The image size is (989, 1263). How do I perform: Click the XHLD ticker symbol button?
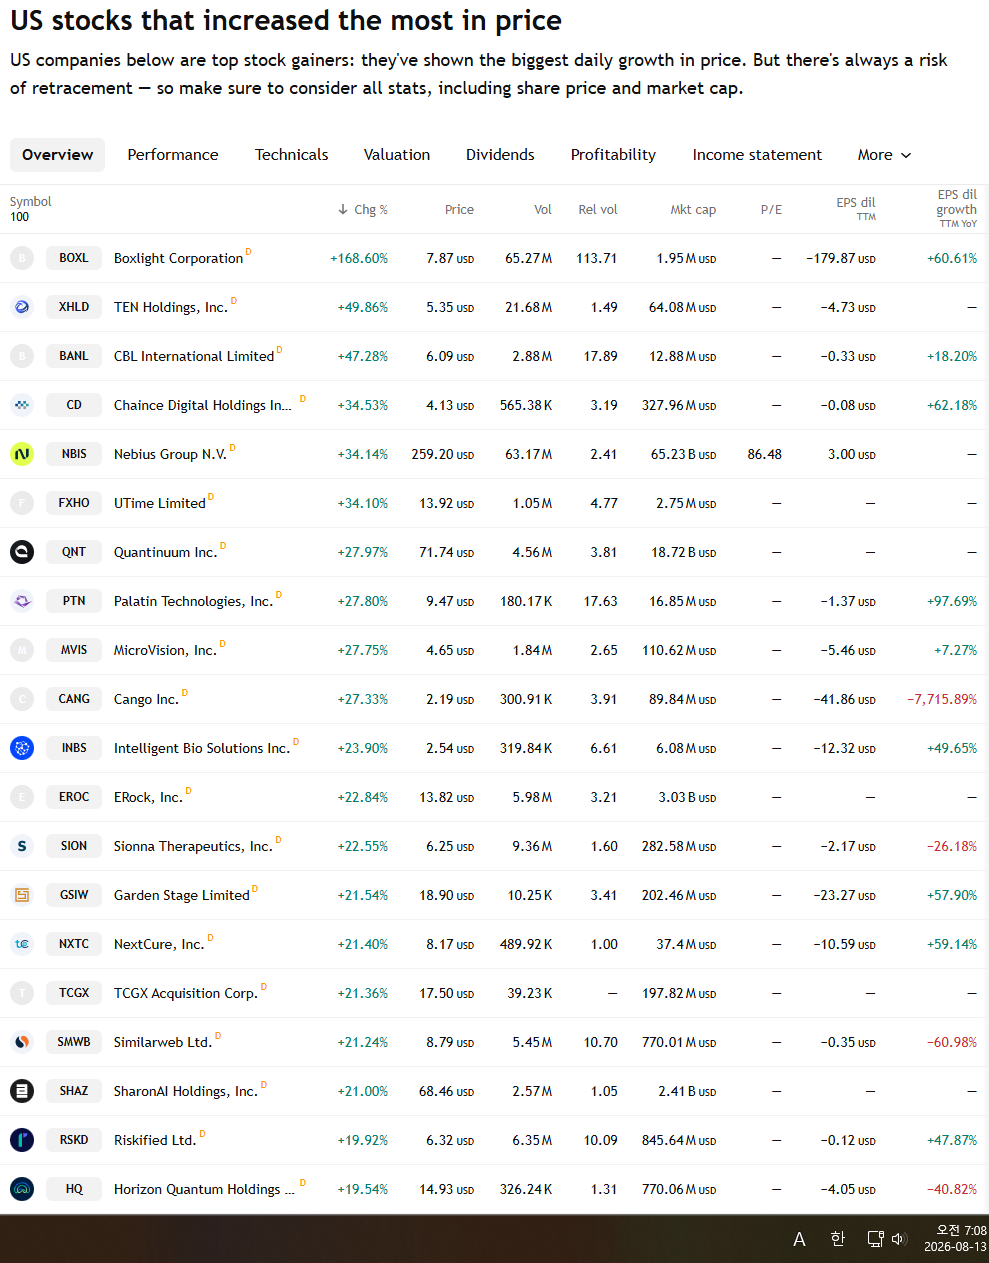74,307
